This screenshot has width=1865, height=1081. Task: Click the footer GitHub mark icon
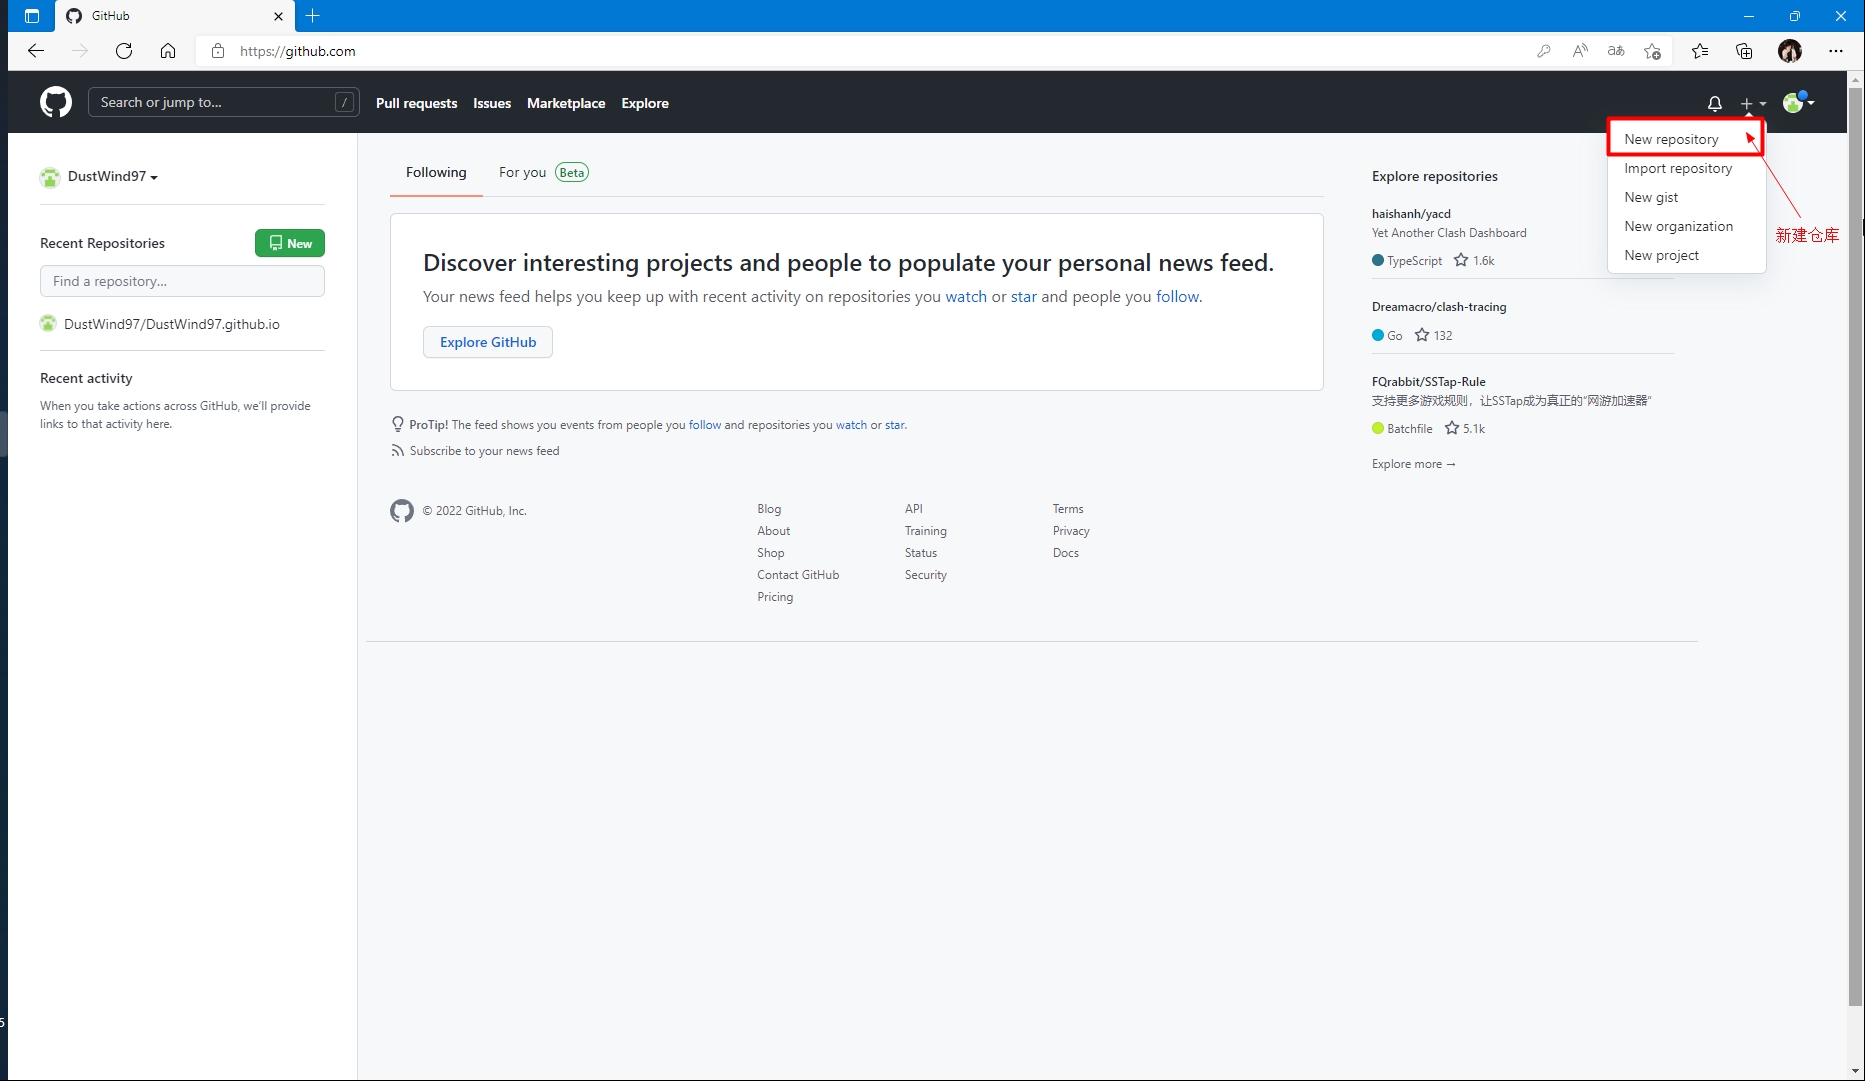coord(402,511)
